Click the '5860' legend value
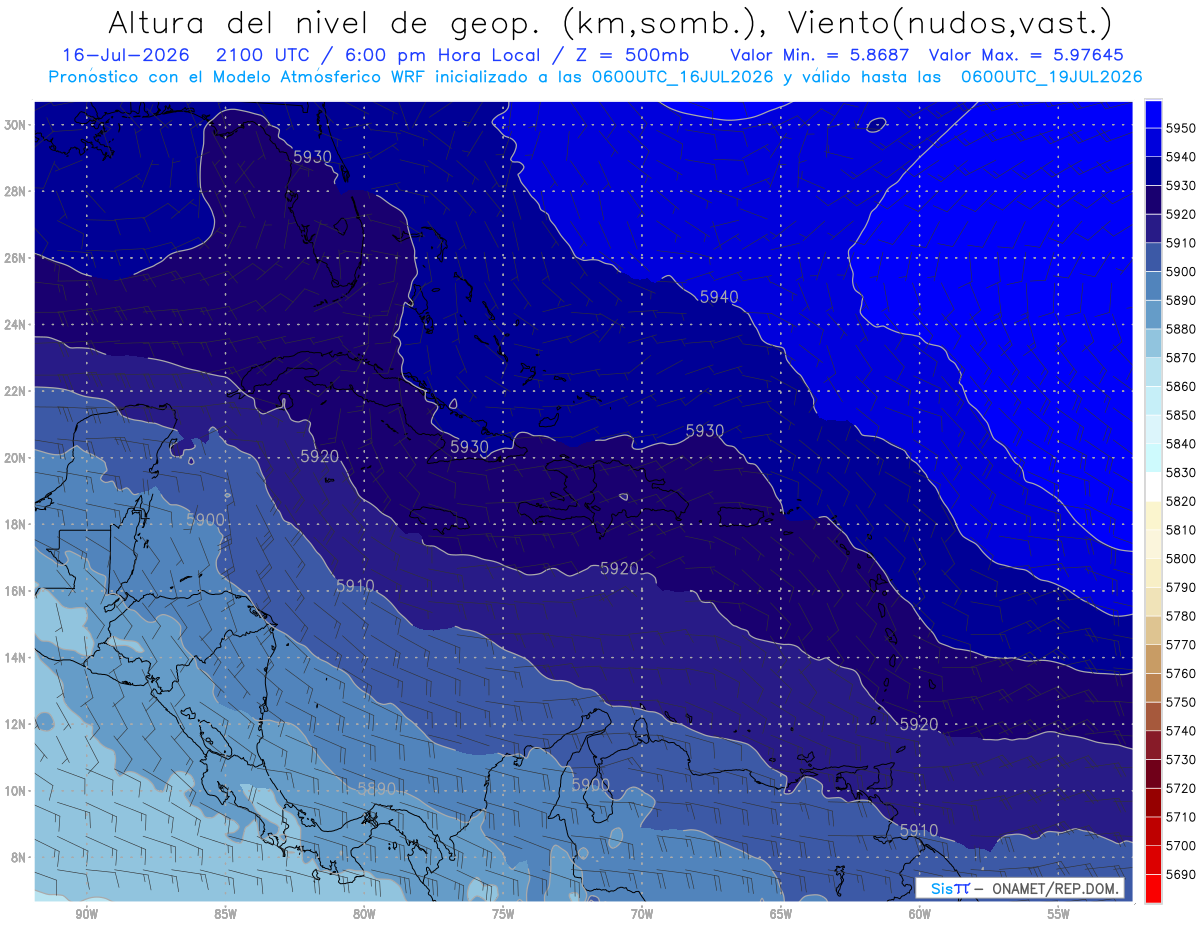This screenshot has width=1200, height=927. 1181,386
